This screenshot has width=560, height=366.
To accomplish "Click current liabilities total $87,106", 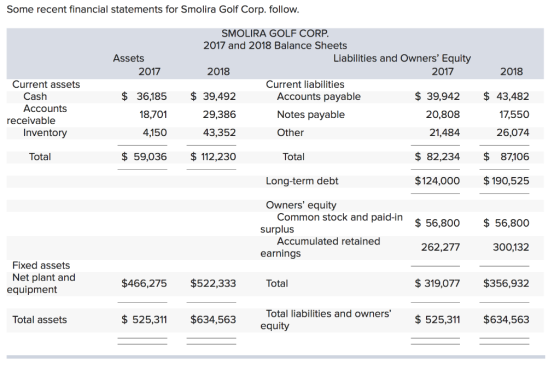I will (x=506, y=157).
